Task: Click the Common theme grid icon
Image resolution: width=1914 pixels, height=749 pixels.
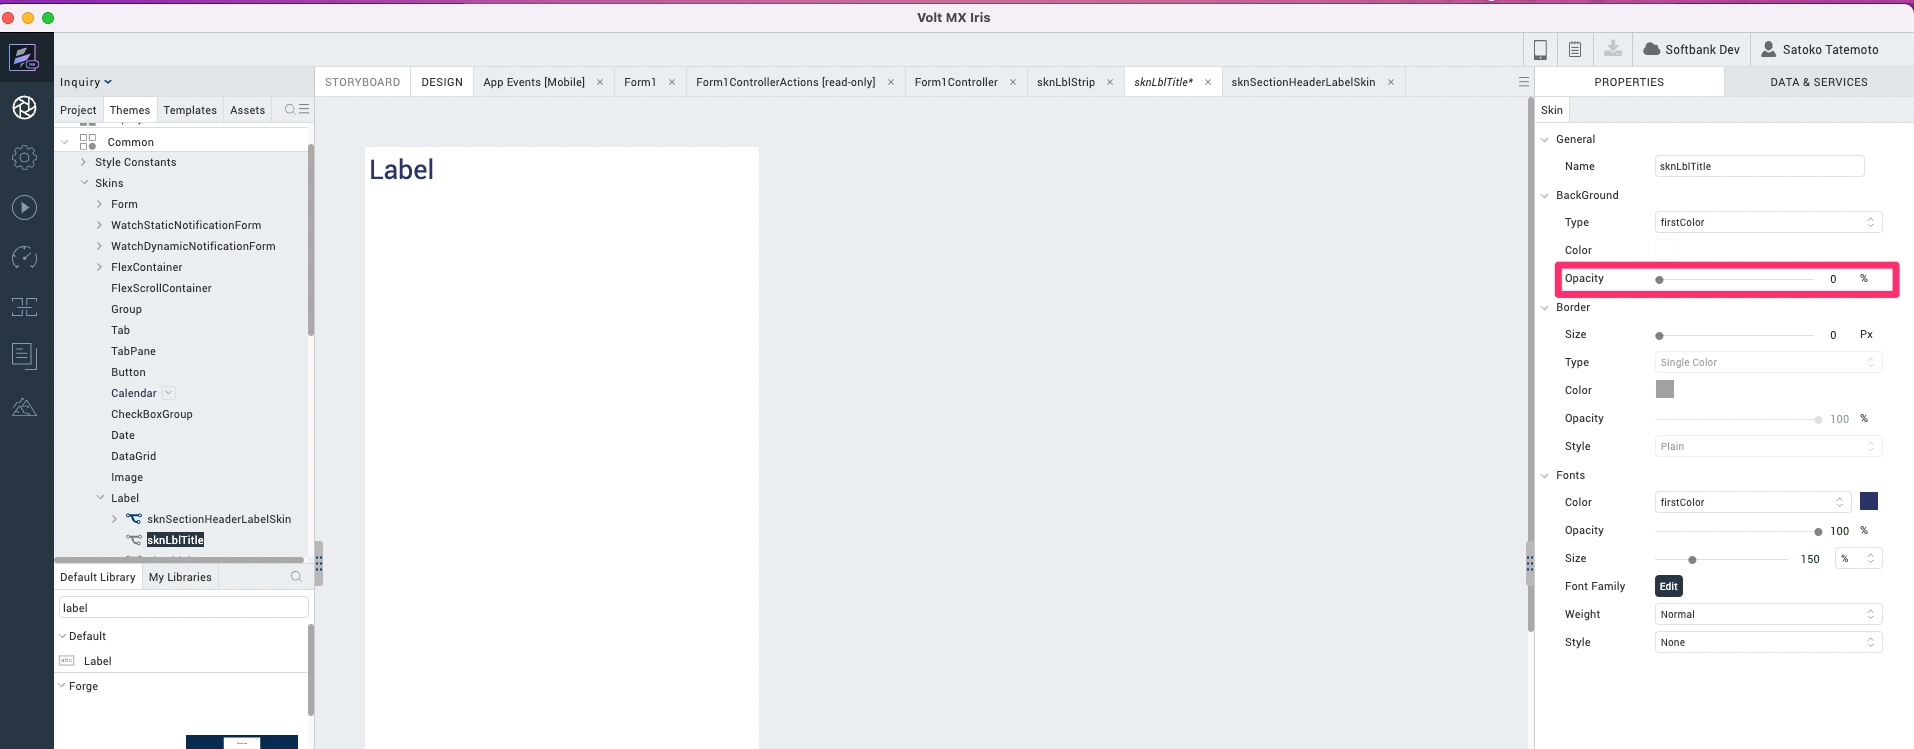Action: pos(88,142)
